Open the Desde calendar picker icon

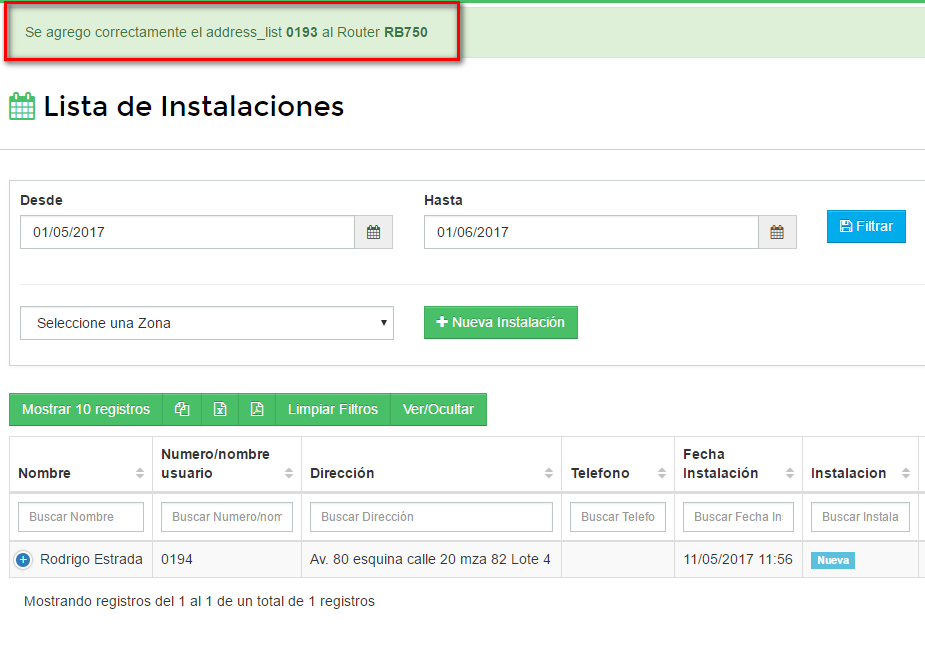pos(373,231)
